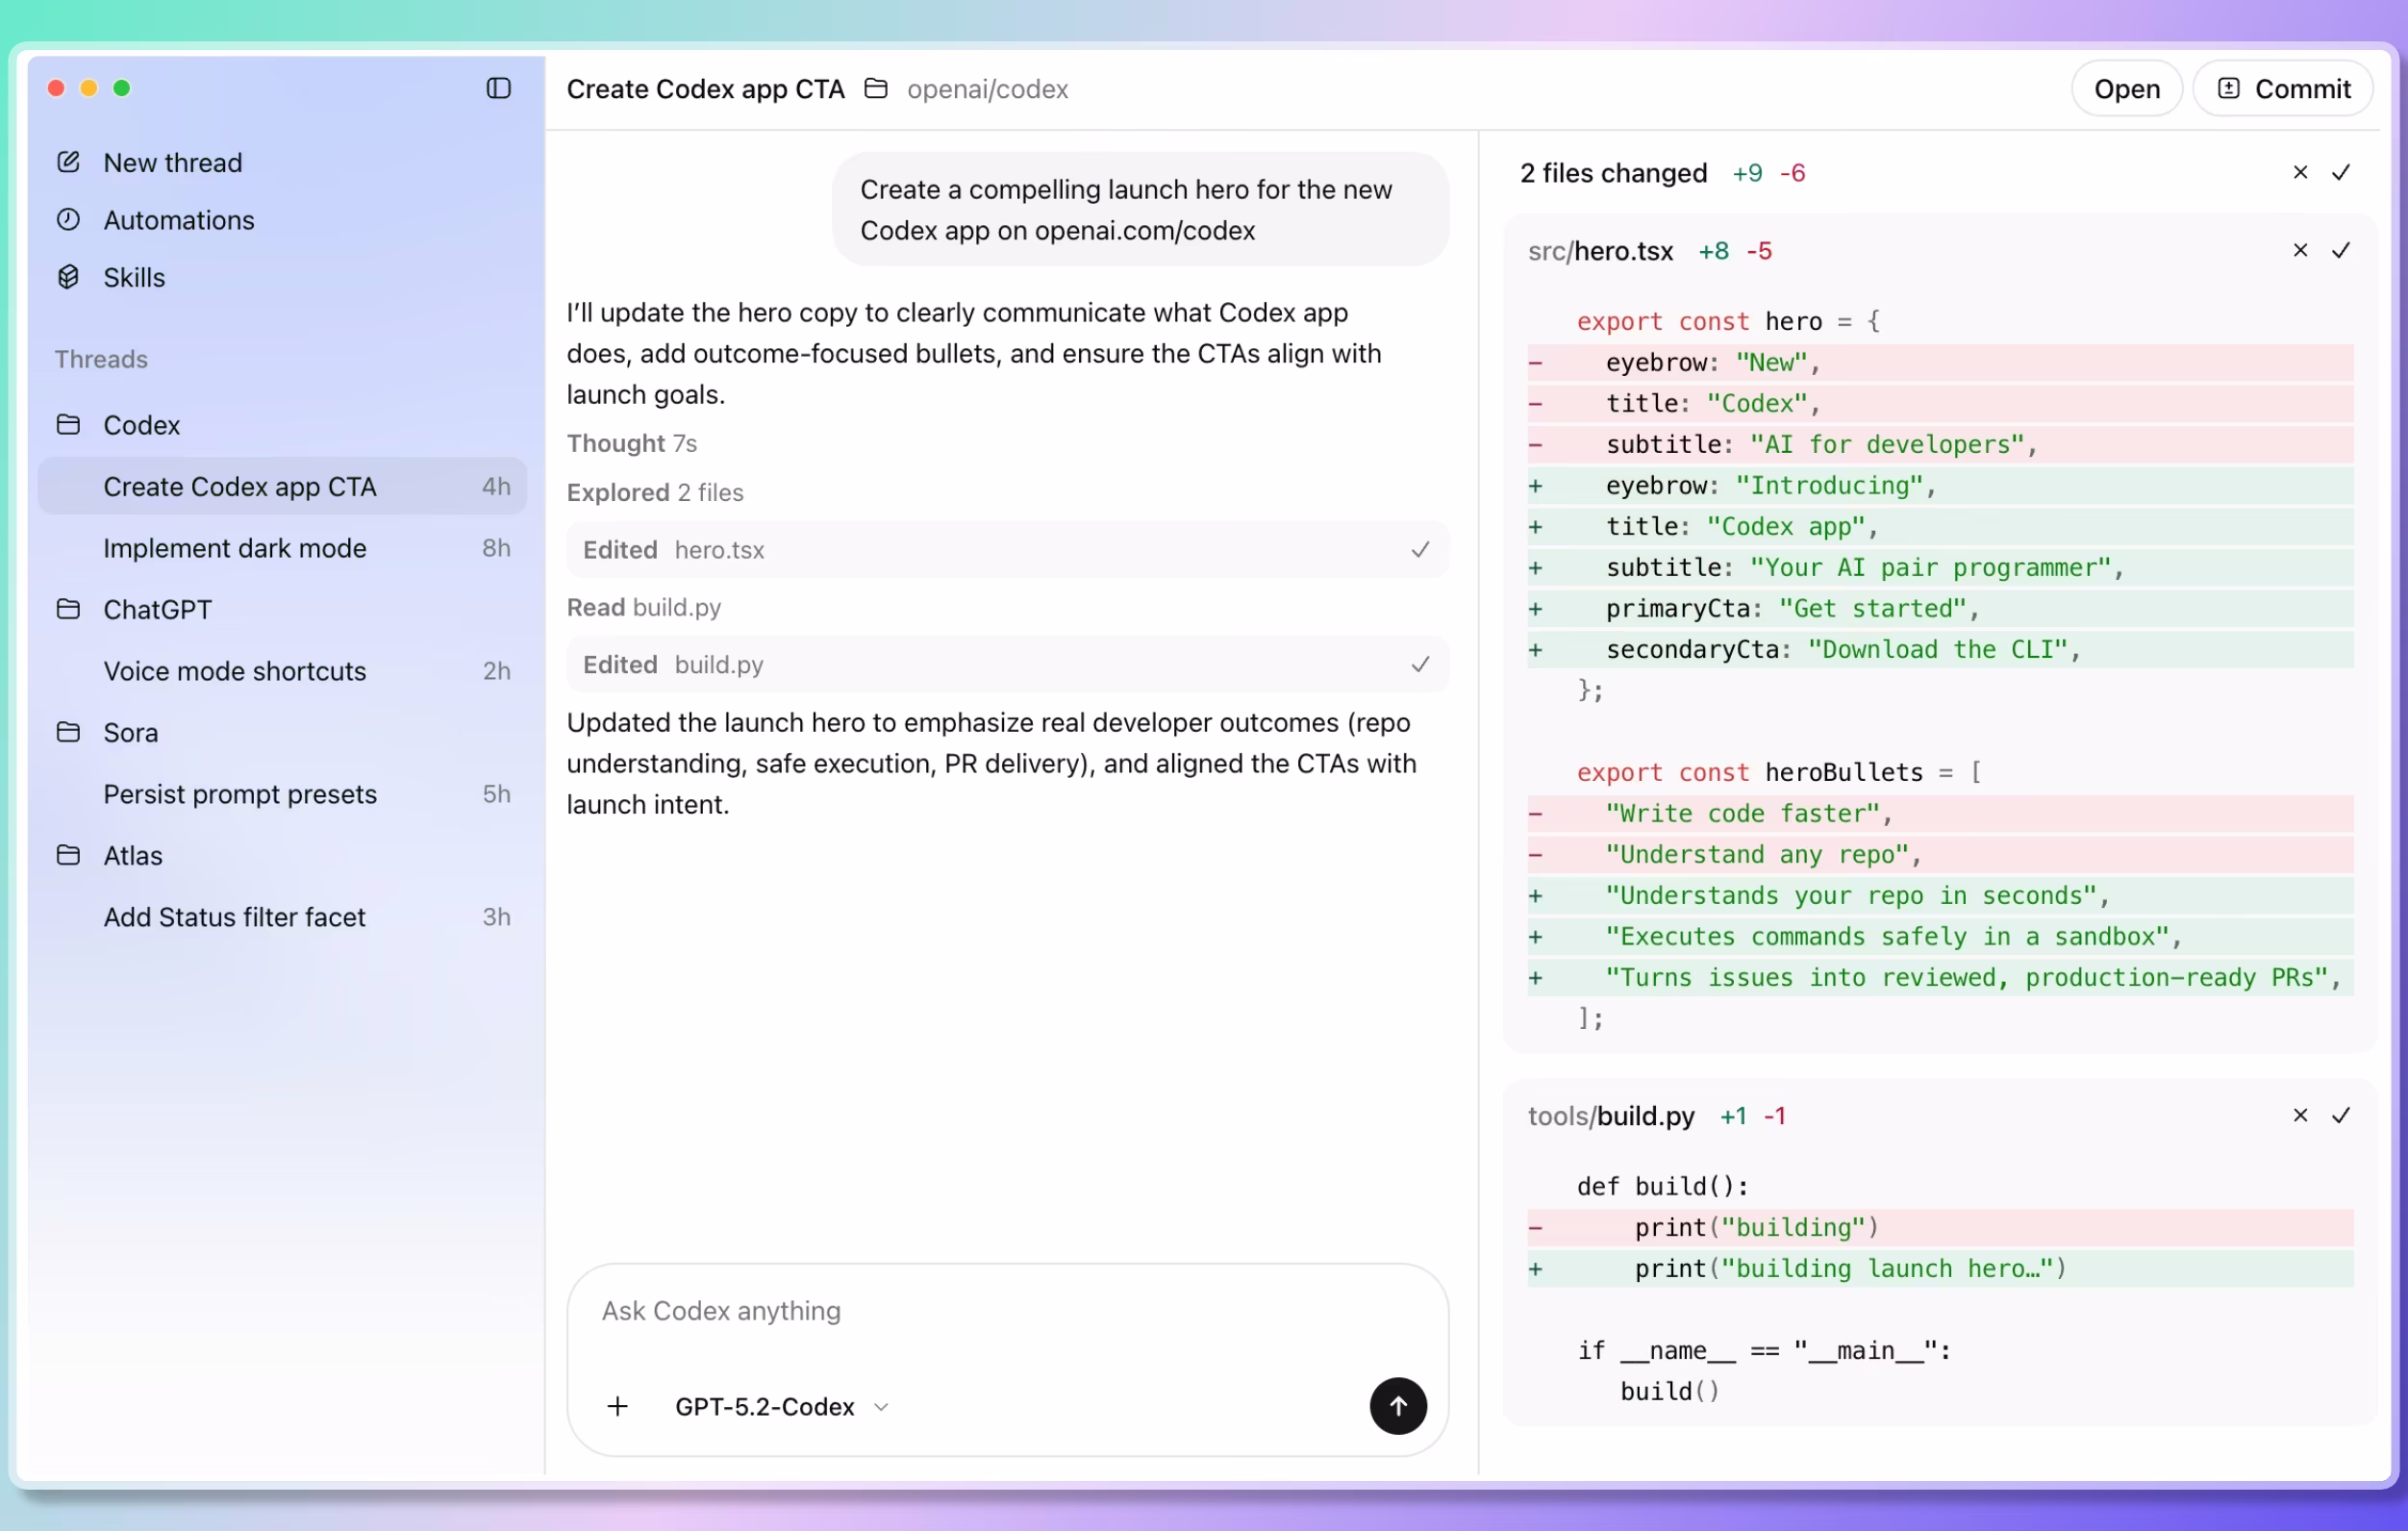Select the Add Status filter facet thread

[x=234, y=916]
